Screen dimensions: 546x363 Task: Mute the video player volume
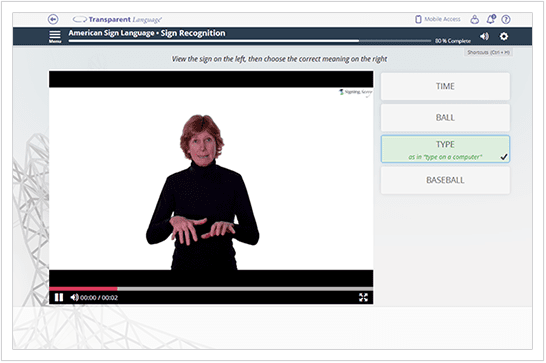pos(74,298)
